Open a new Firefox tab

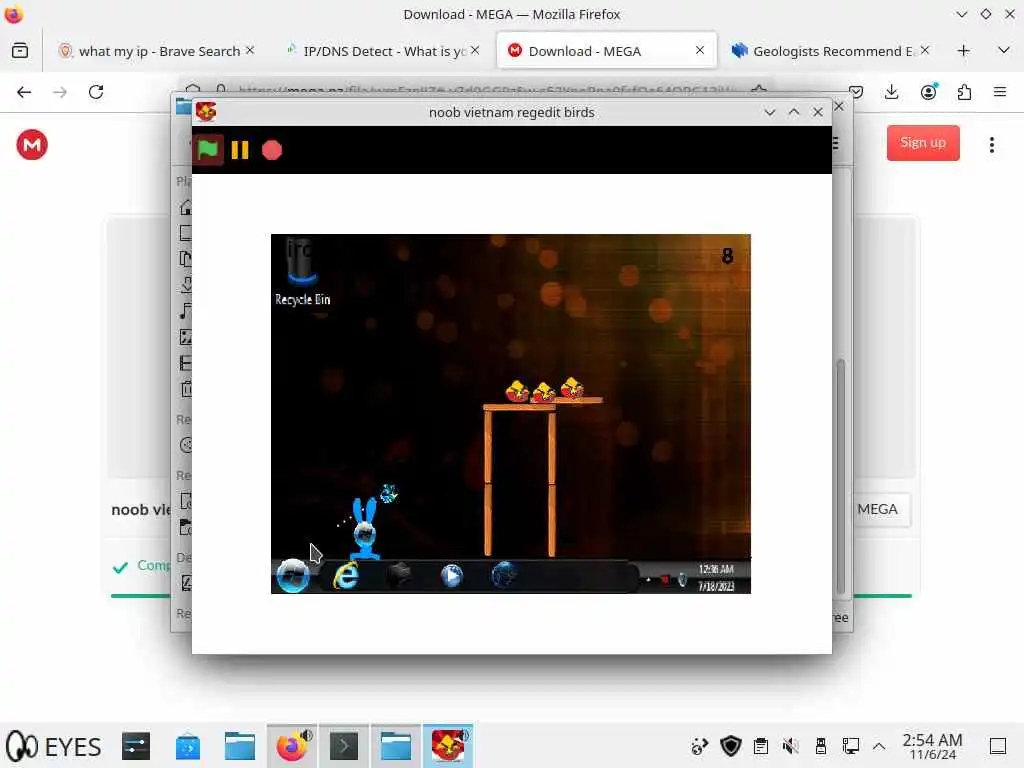pos(963,51)
